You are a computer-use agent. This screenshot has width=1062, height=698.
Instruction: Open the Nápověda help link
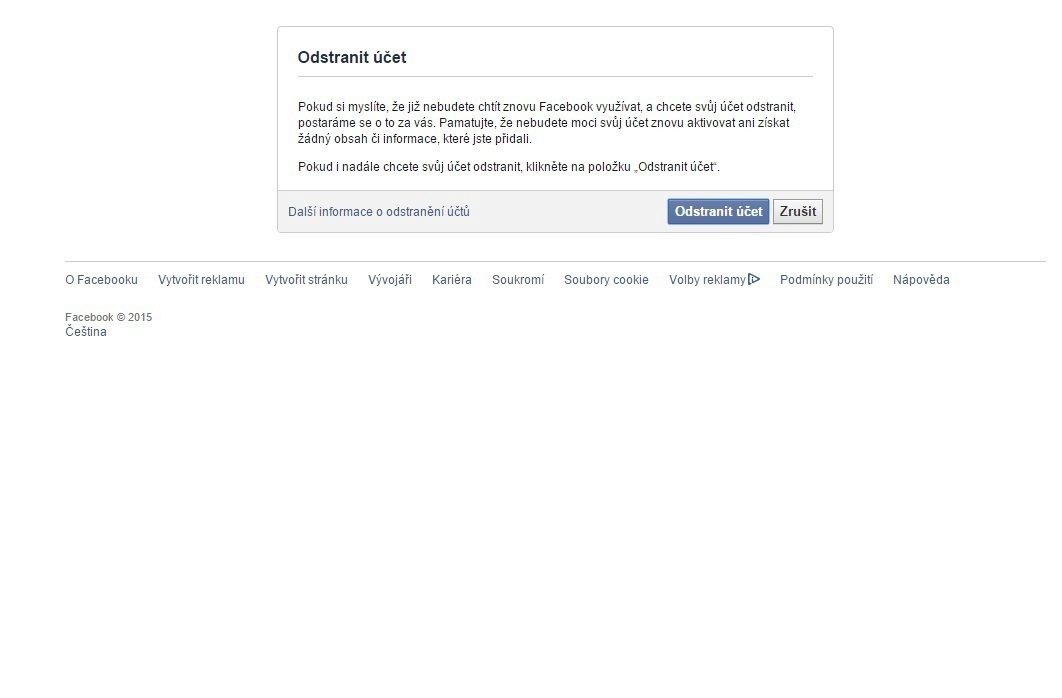point(921,280)
